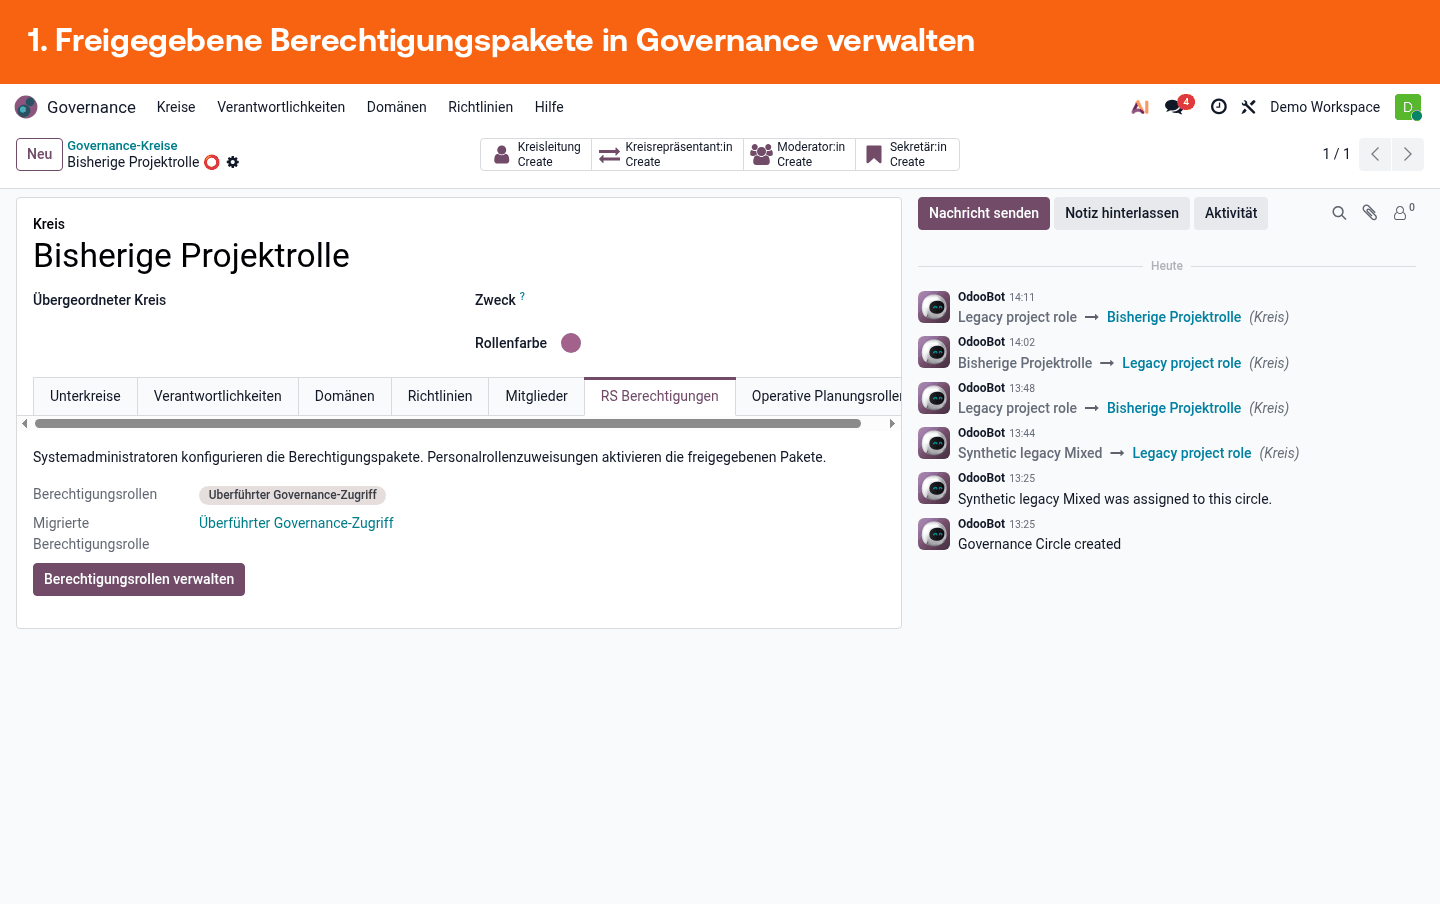Click the OdooBot avatar at 13:25 assigned message
The image size is (1440, 904).
click(934, 488)
